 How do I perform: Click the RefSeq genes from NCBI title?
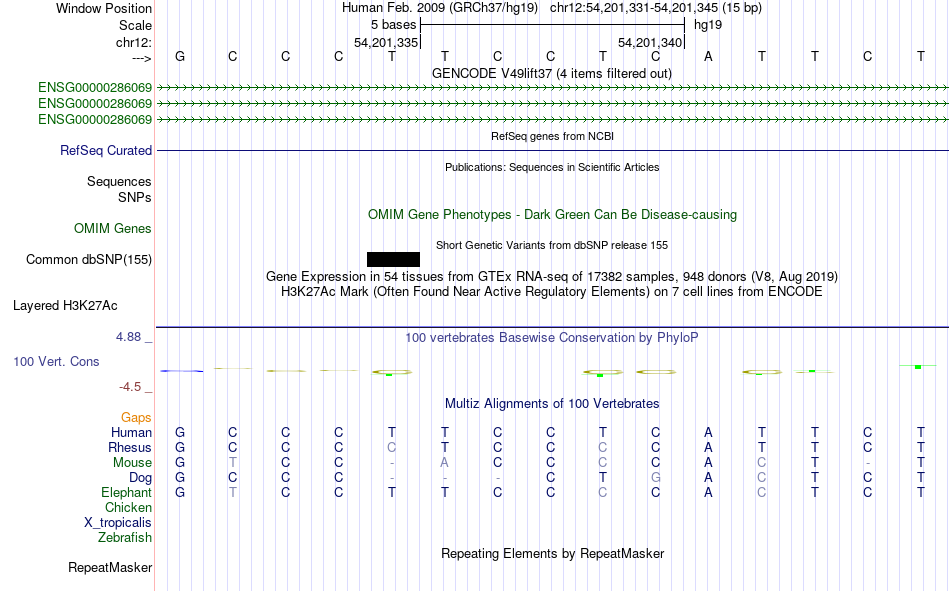click(x=552, y=136)
